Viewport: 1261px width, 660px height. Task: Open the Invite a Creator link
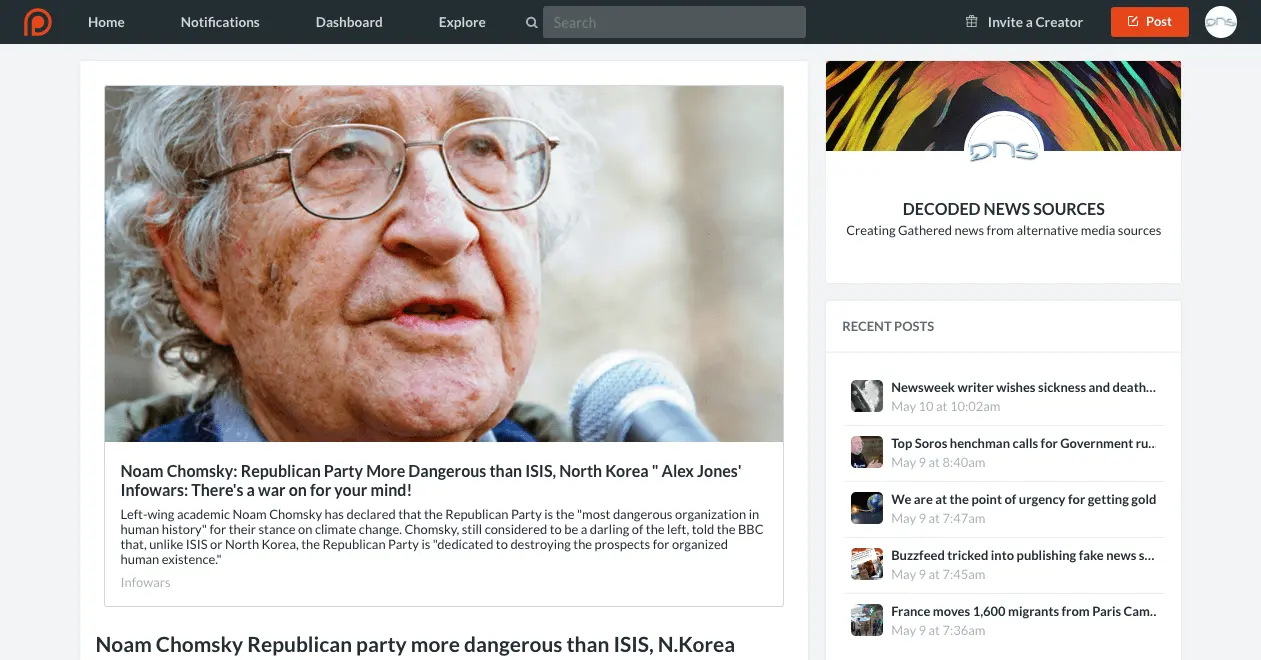(x=1035, y=22)
